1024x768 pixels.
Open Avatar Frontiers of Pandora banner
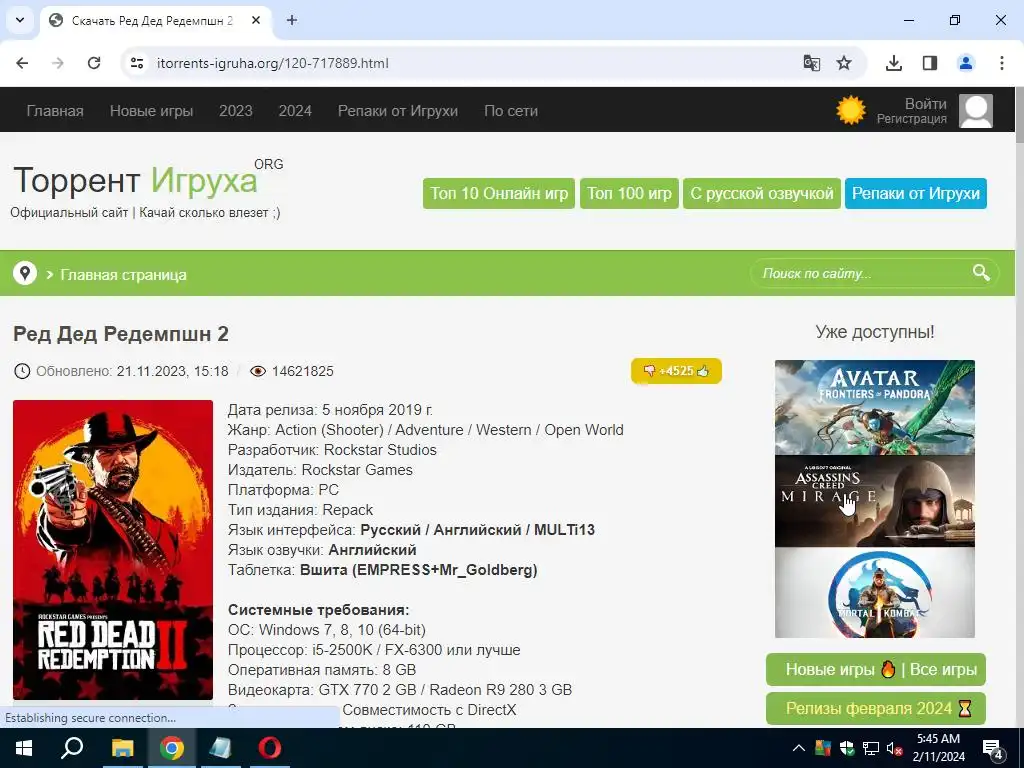pyautogui.click(x=874, y=407)
